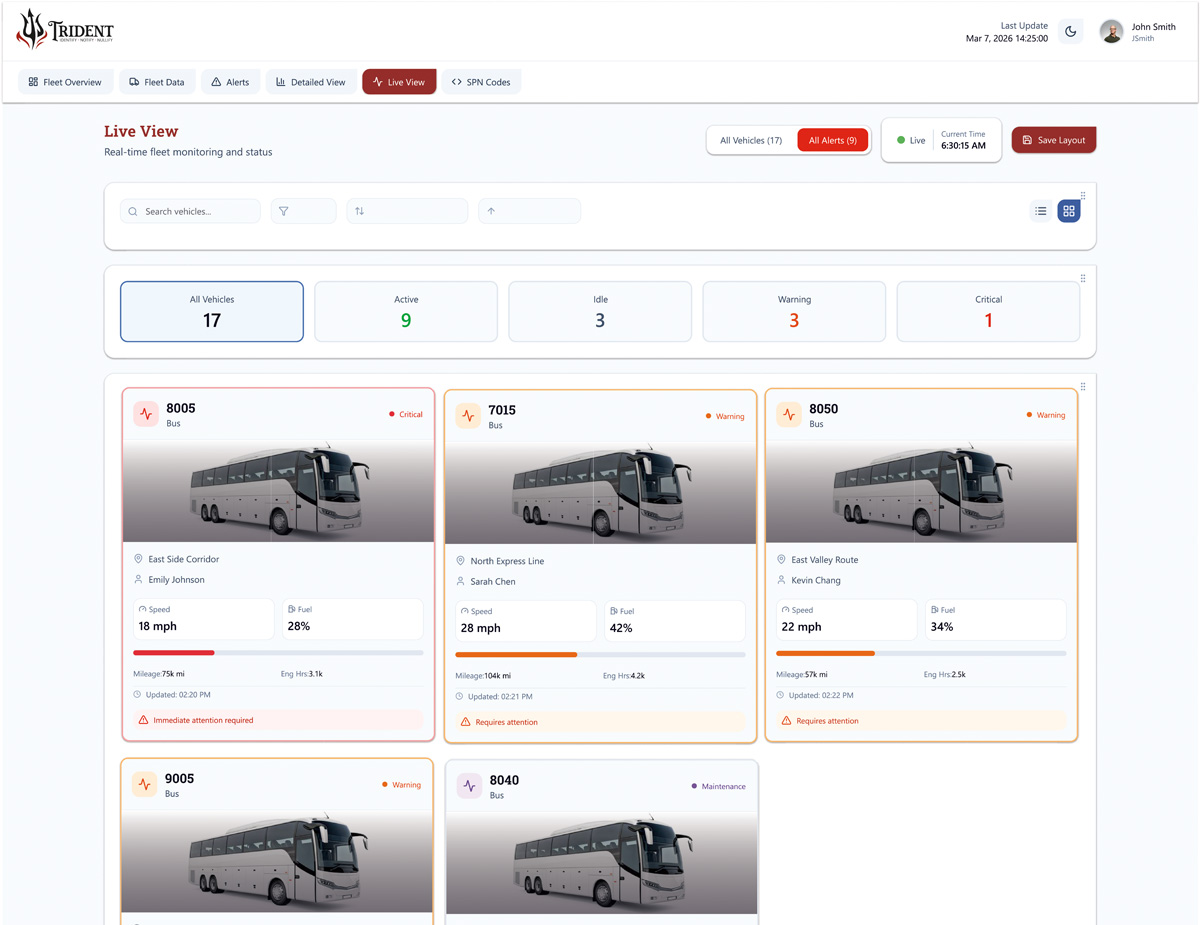Open the sort direction dropdown
Screen dimensions: 1200x925
529,211
